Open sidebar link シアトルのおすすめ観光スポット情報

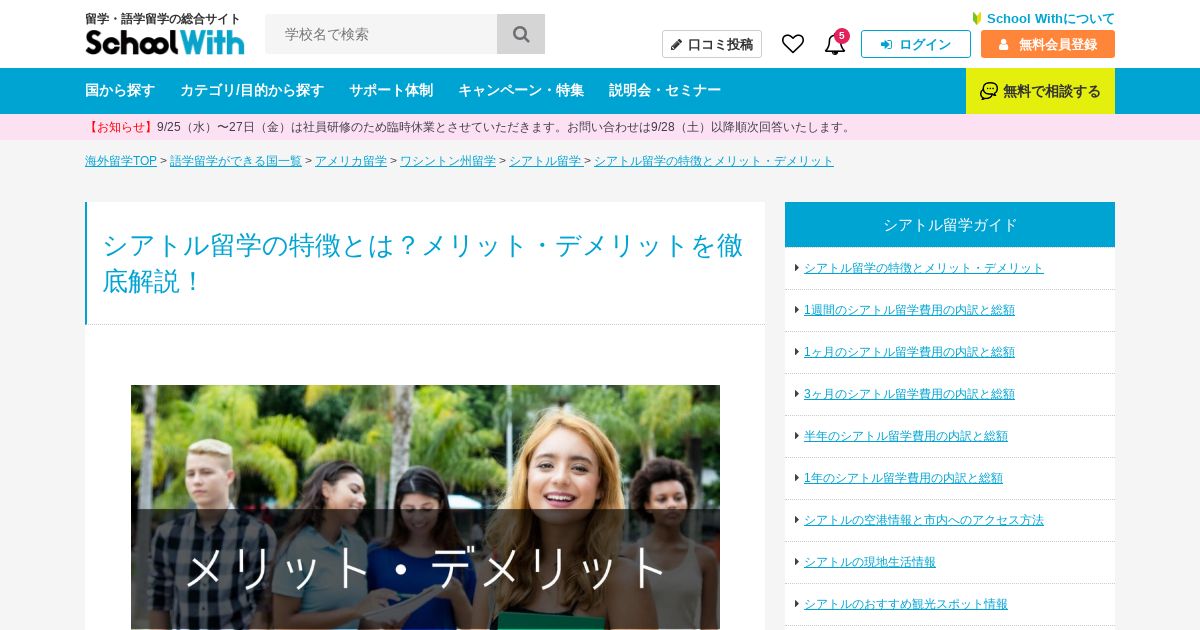(906, 604)
